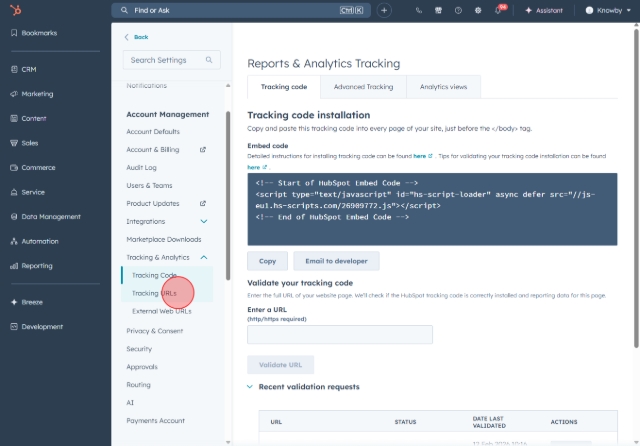Open Data Management in left navigation
This screenshot has width=640, height=446.
(46, 217)
